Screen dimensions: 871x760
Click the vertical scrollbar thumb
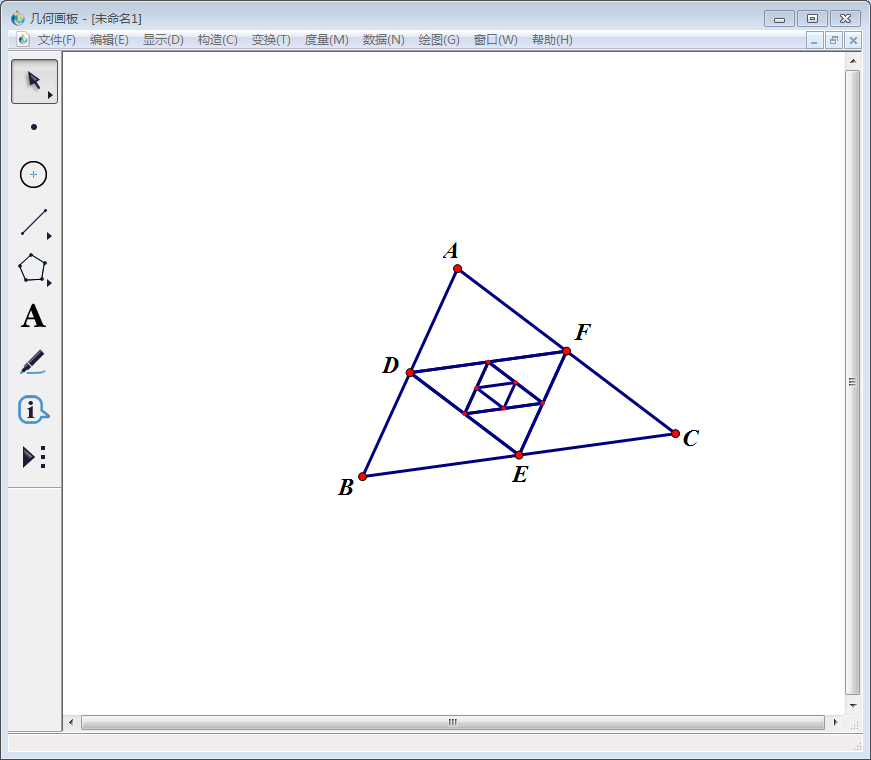853,382
